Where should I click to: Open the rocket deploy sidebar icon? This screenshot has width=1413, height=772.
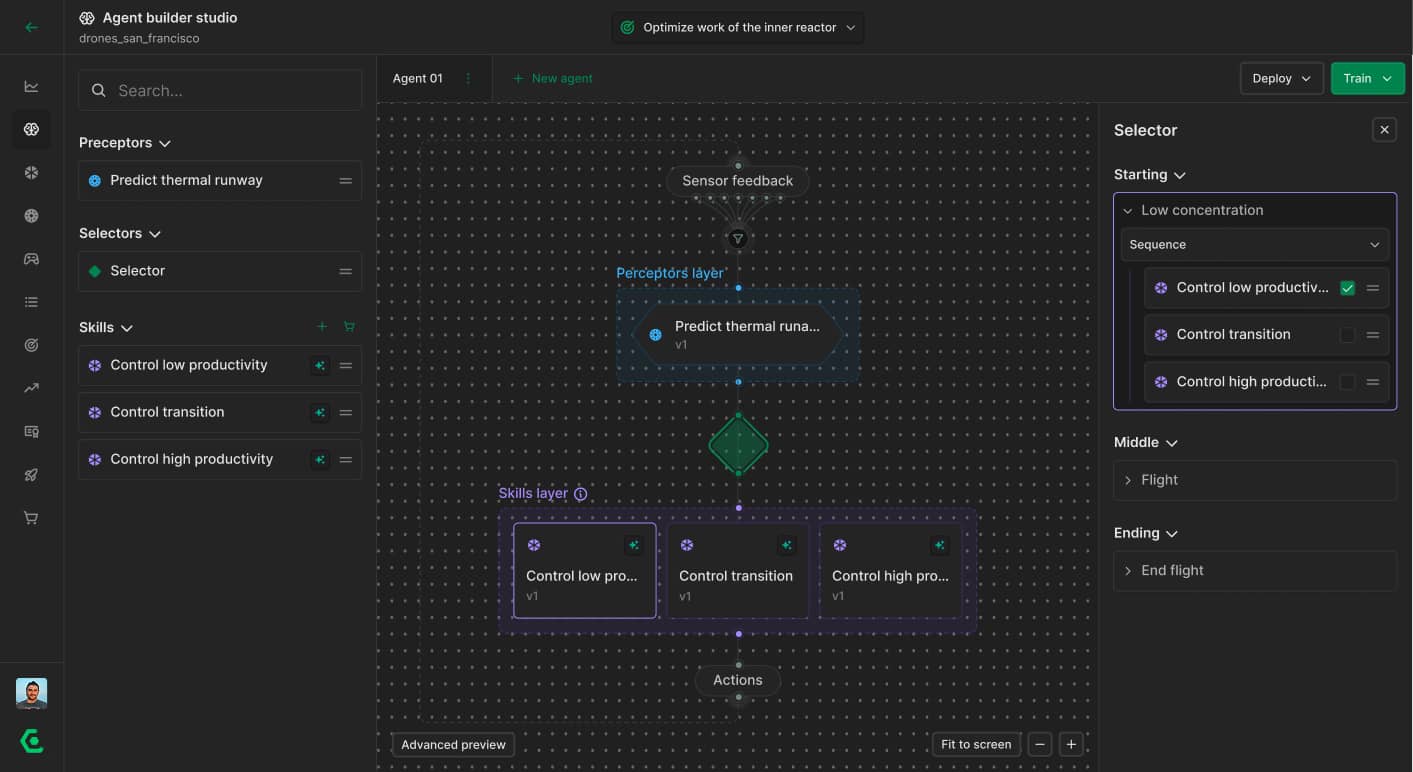click(x=31, y=475)
